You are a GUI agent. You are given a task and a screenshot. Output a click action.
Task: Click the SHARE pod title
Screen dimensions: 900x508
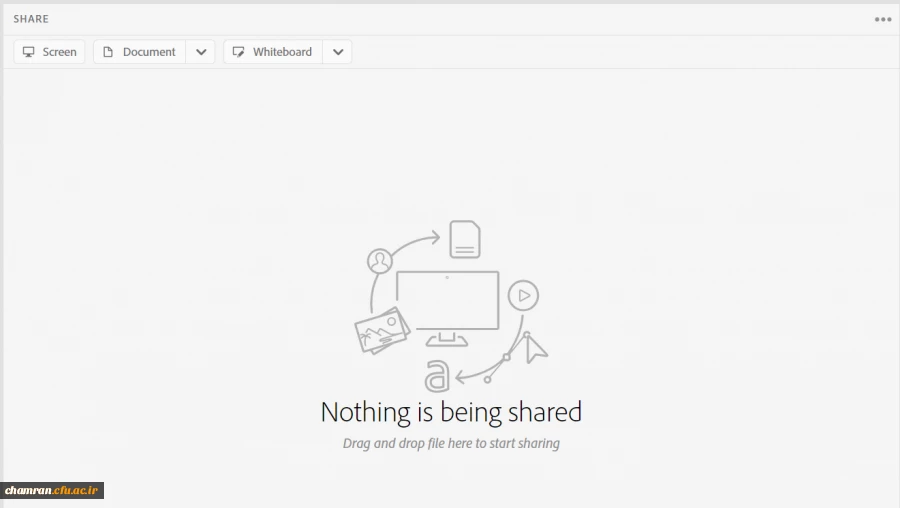(31, 19)
